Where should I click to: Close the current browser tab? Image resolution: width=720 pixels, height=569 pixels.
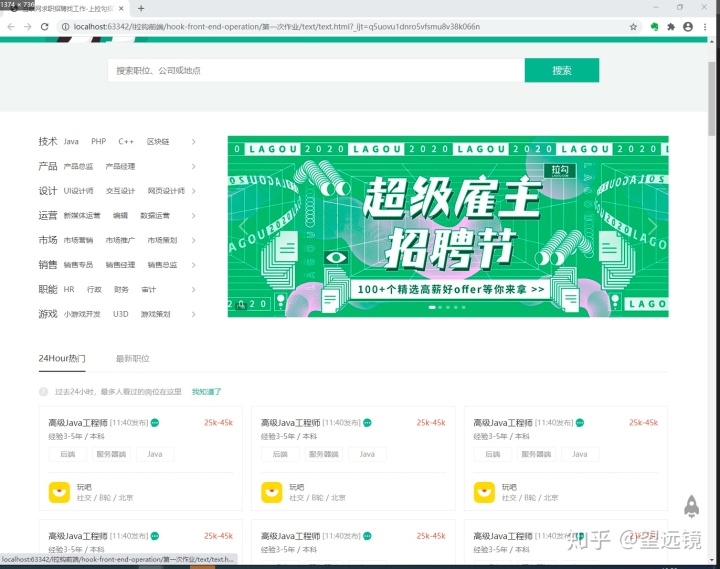coord(121,8)
